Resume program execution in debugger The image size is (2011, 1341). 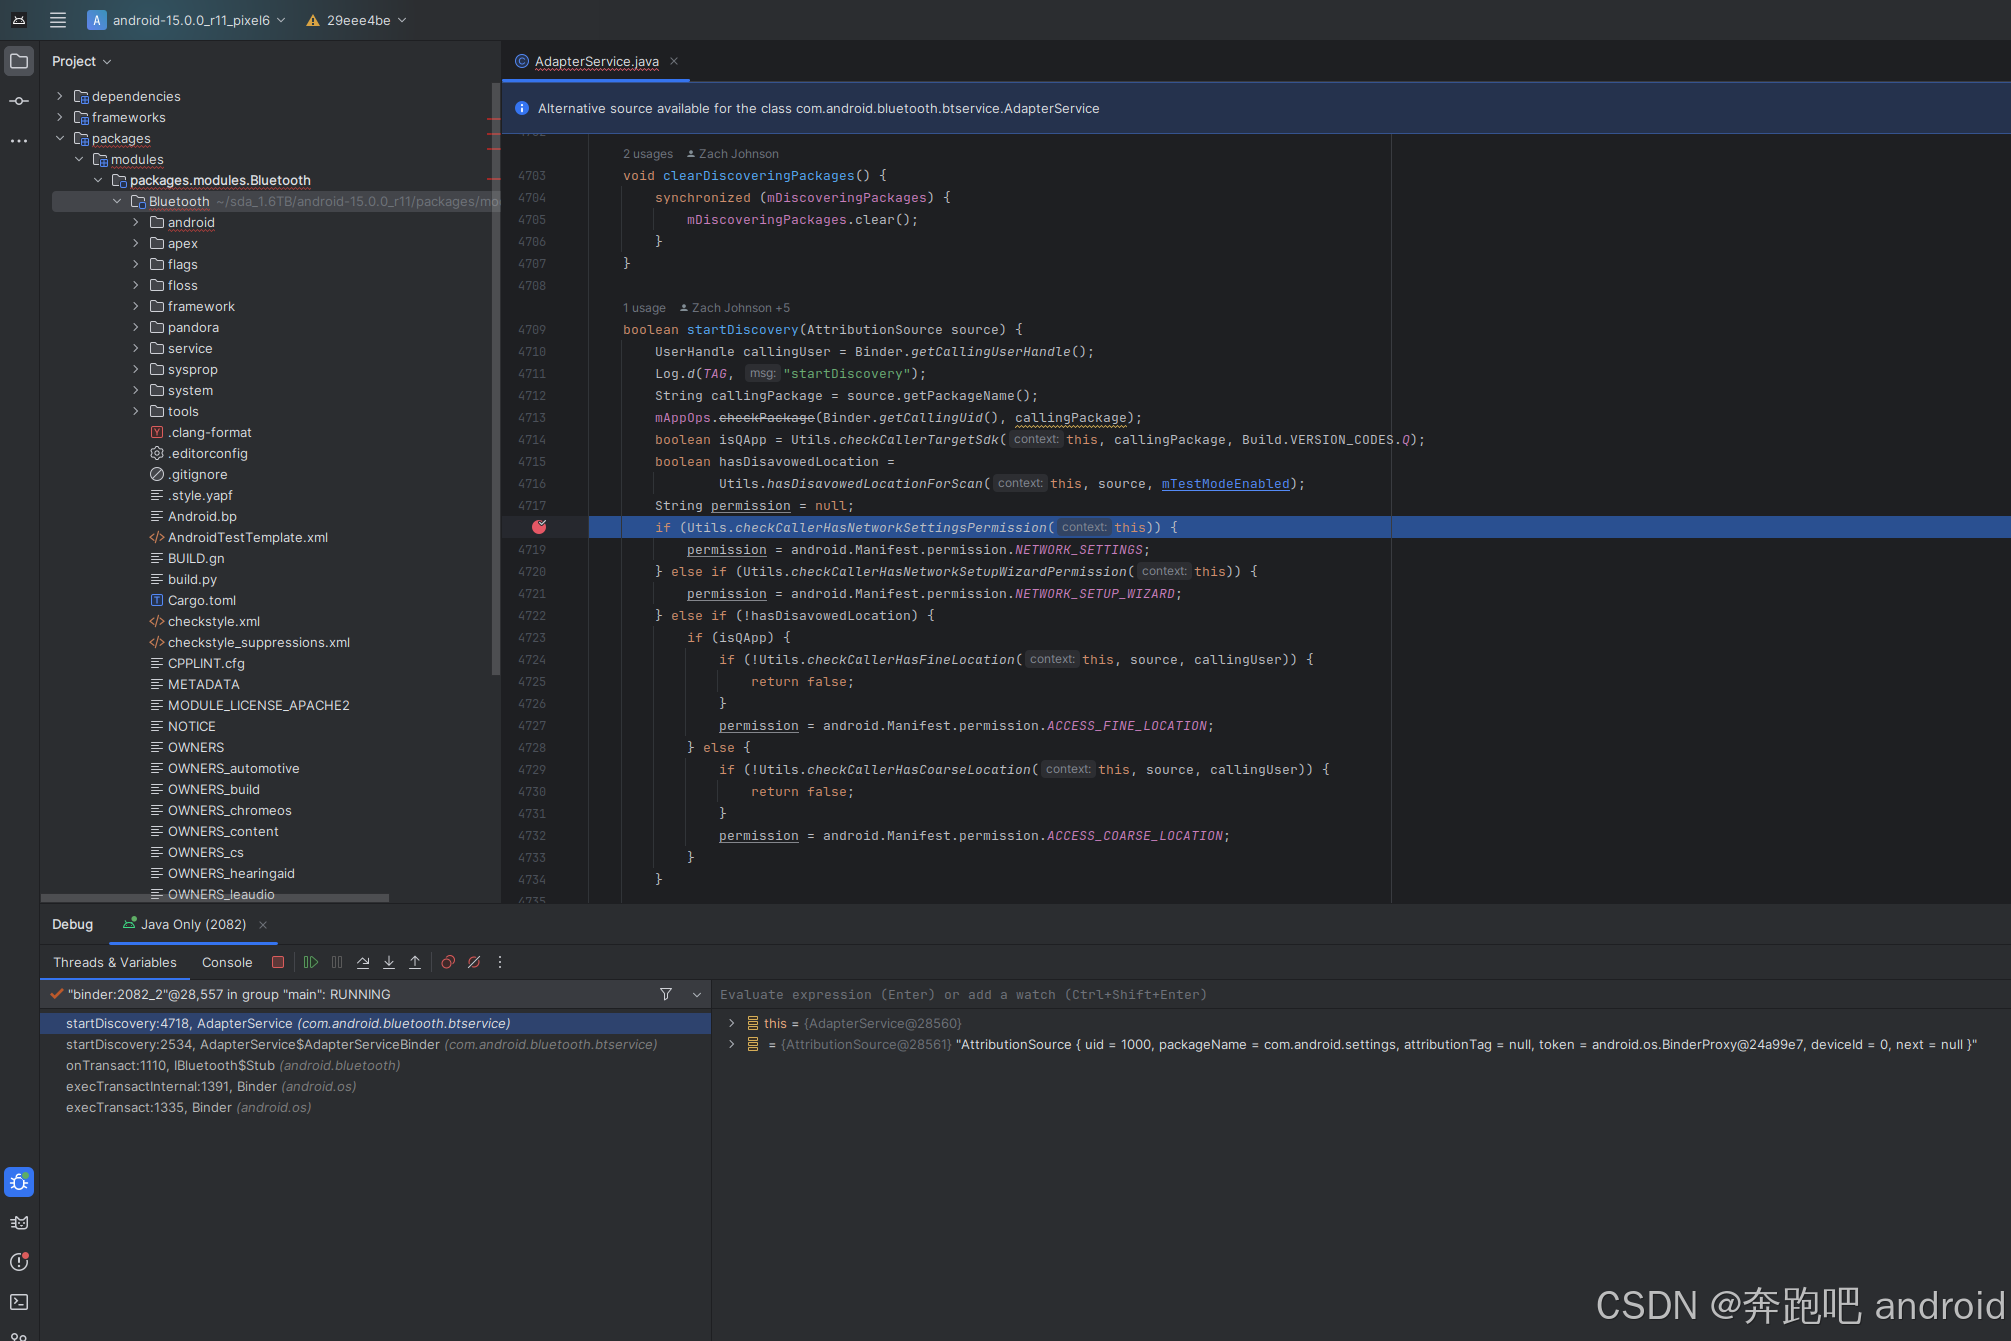pyautogui.click(x=310, y=962)
